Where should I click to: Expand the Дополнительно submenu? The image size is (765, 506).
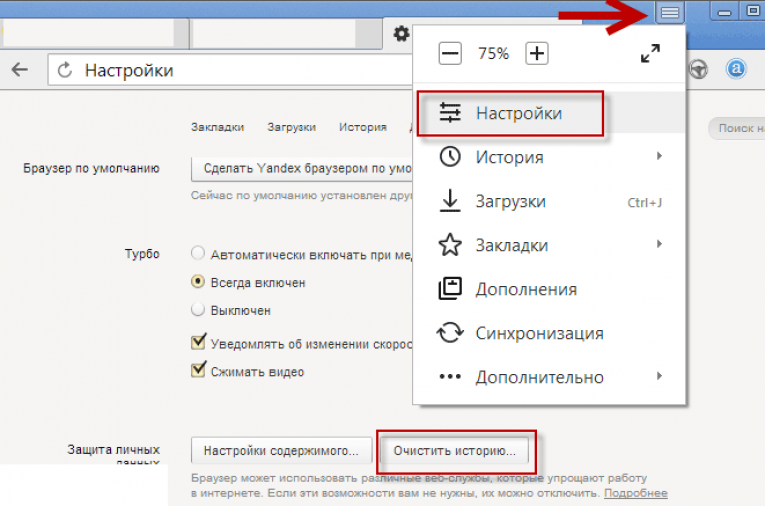[659, 377]
